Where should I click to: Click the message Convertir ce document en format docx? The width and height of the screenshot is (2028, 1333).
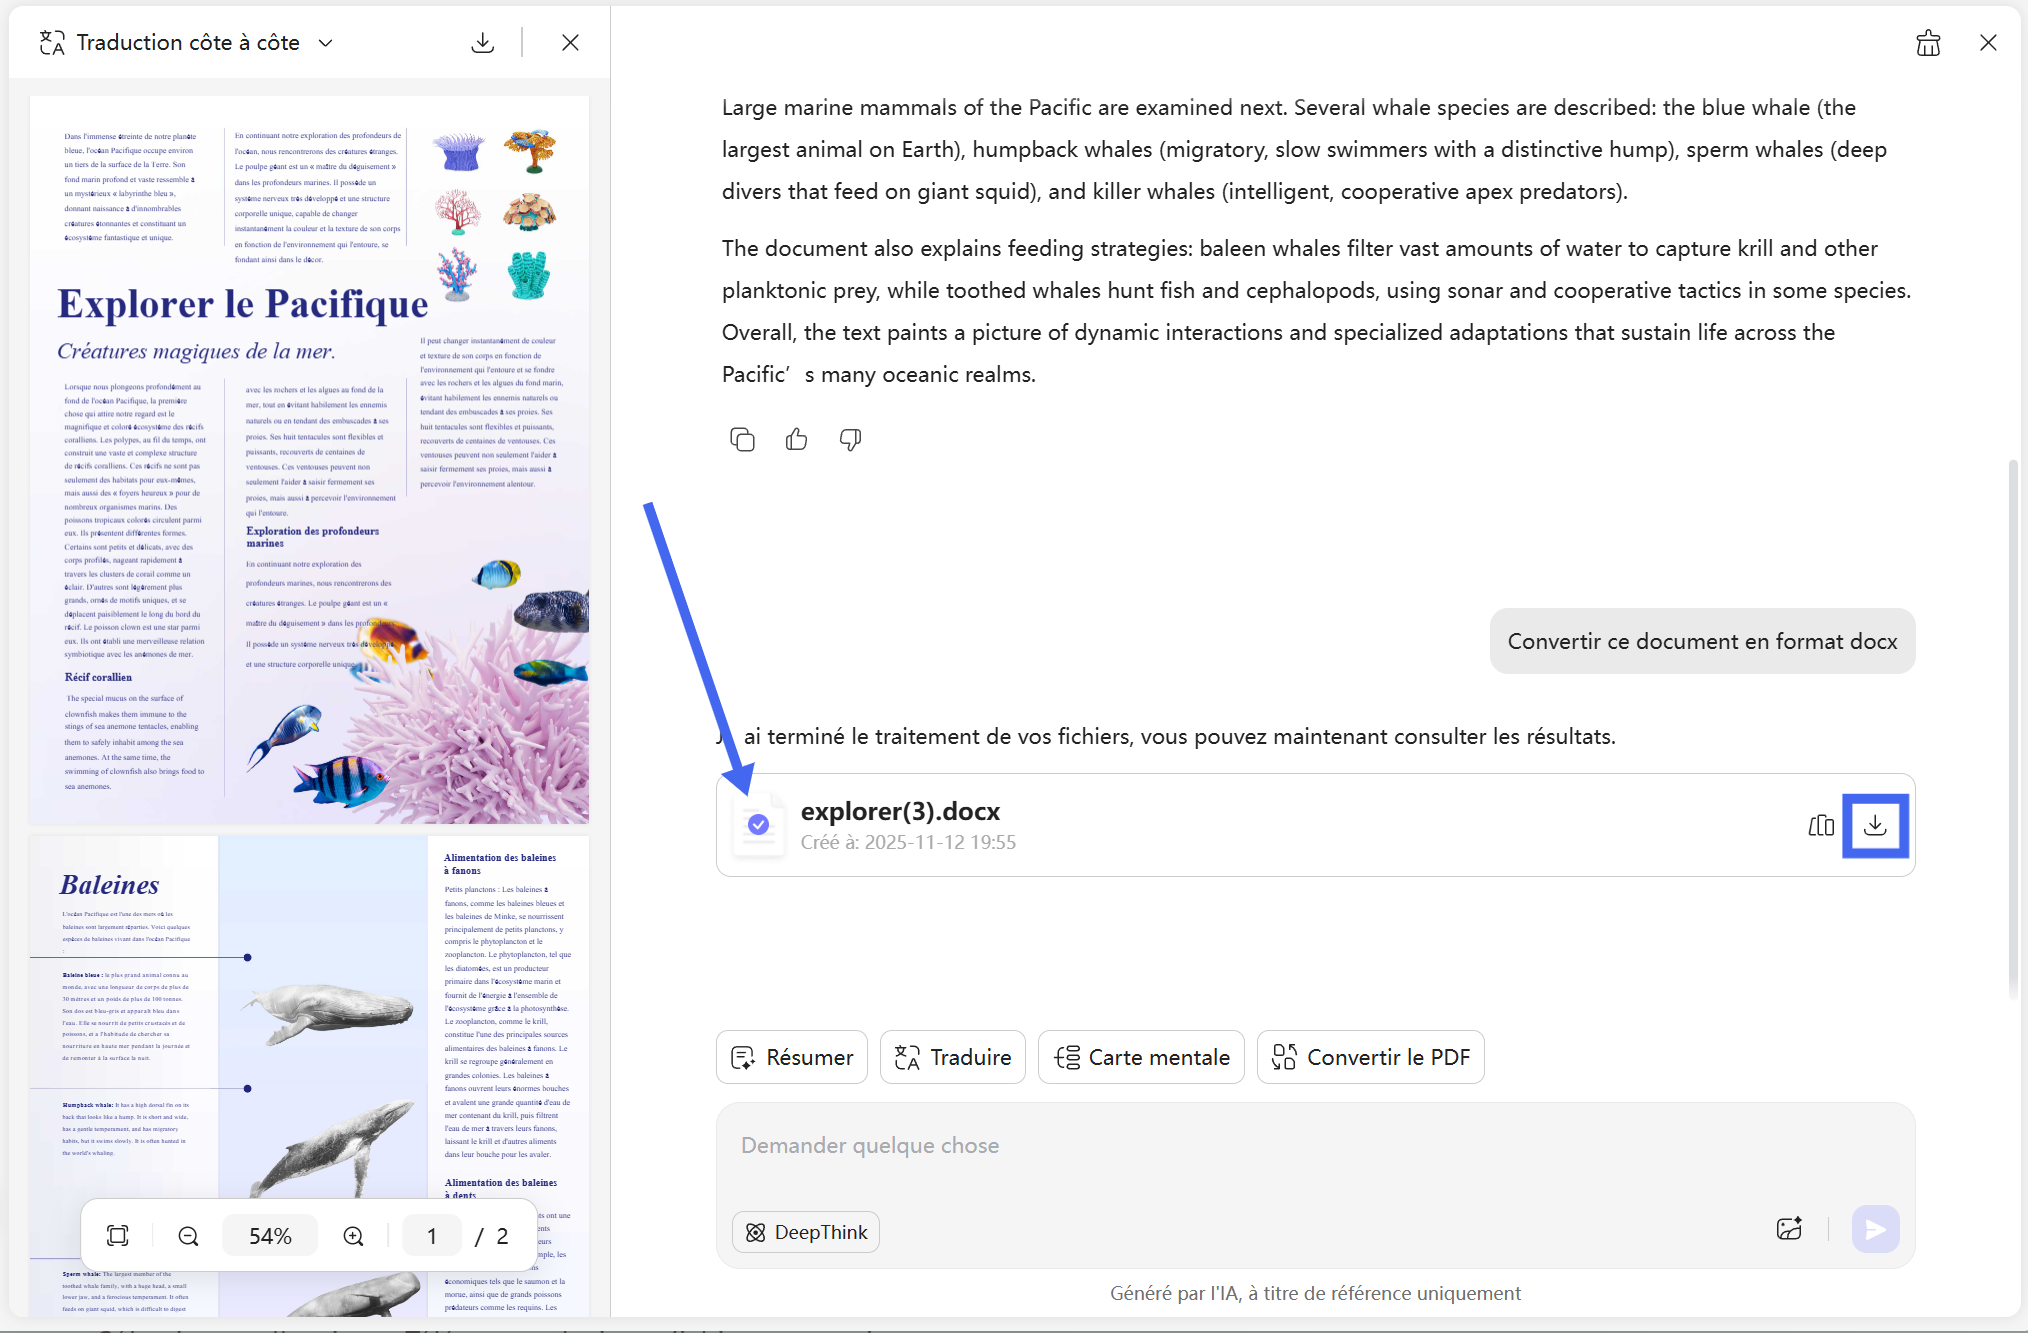pos(1702,641)
